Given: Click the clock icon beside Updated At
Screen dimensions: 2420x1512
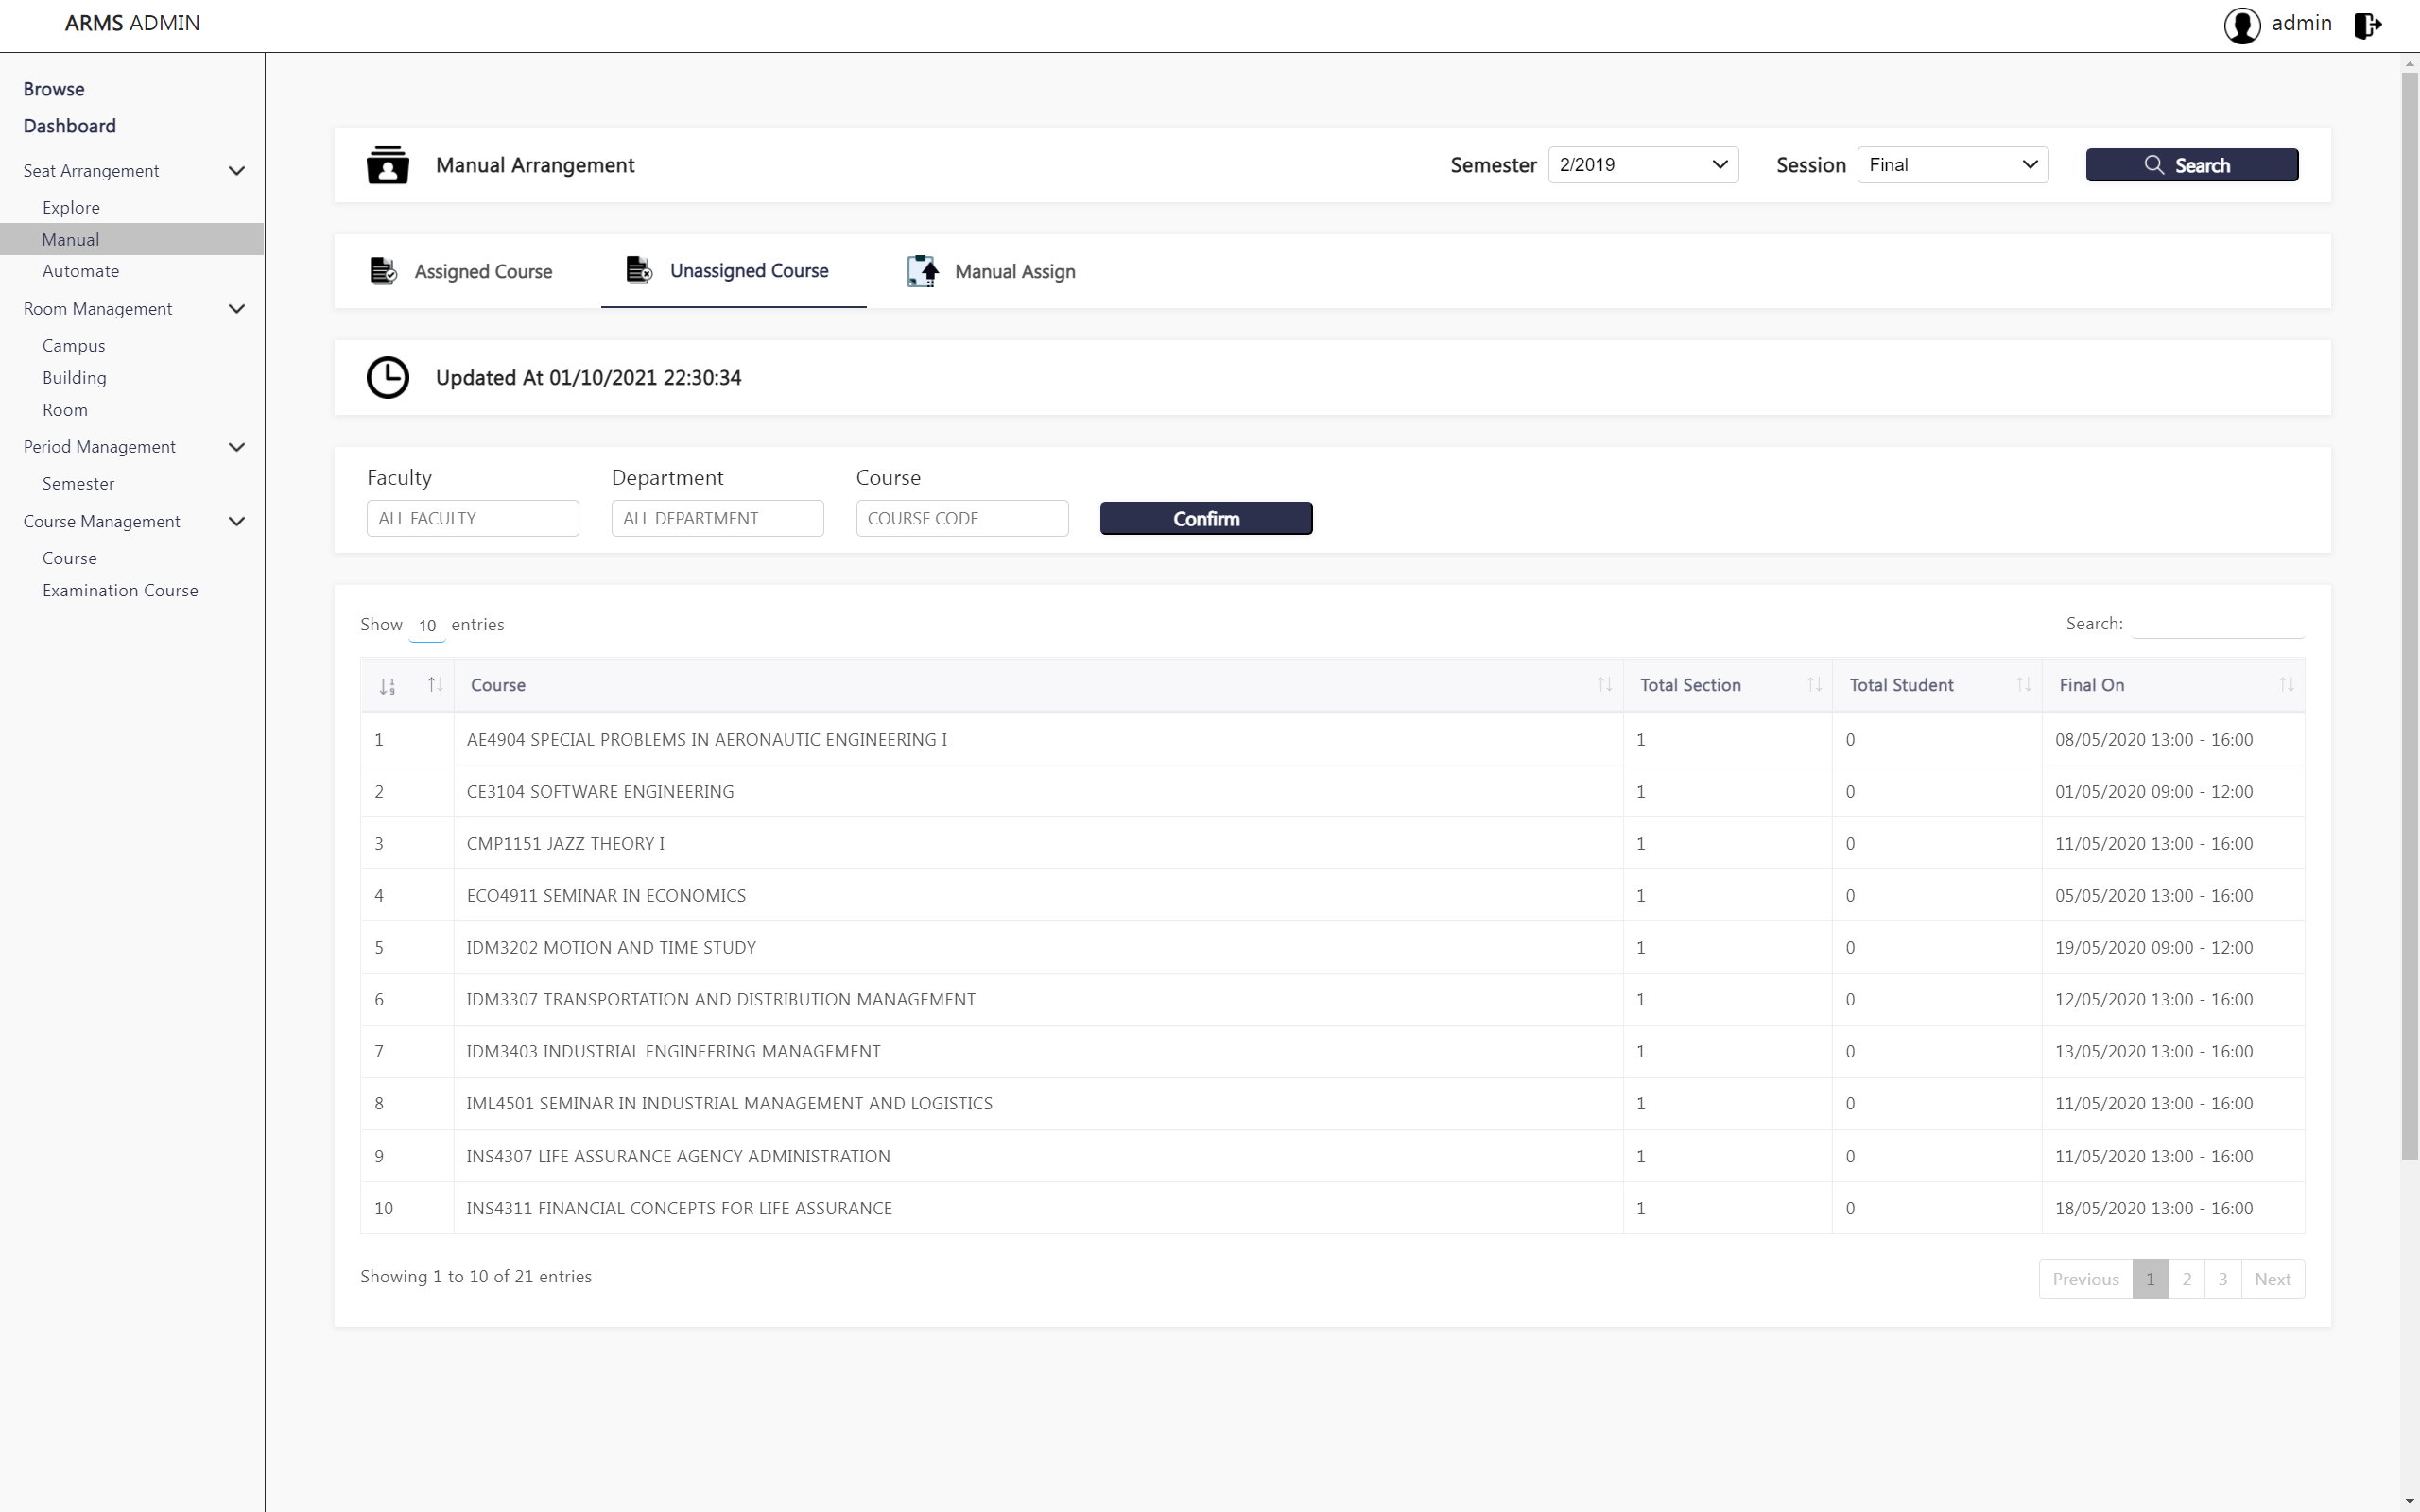Looking at the screenshot, I should (387, 378).
